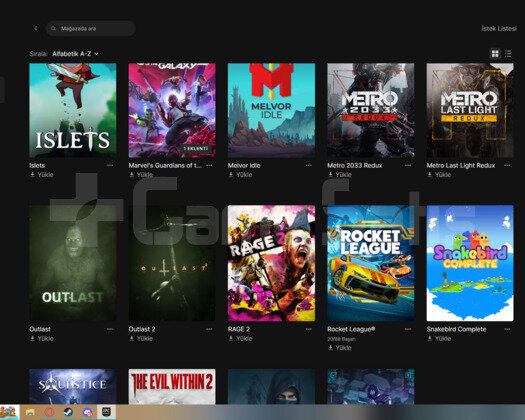Open the Metro Last Light Redux cover
This screenshot has width=525, height=420.
tap(470, 110)
